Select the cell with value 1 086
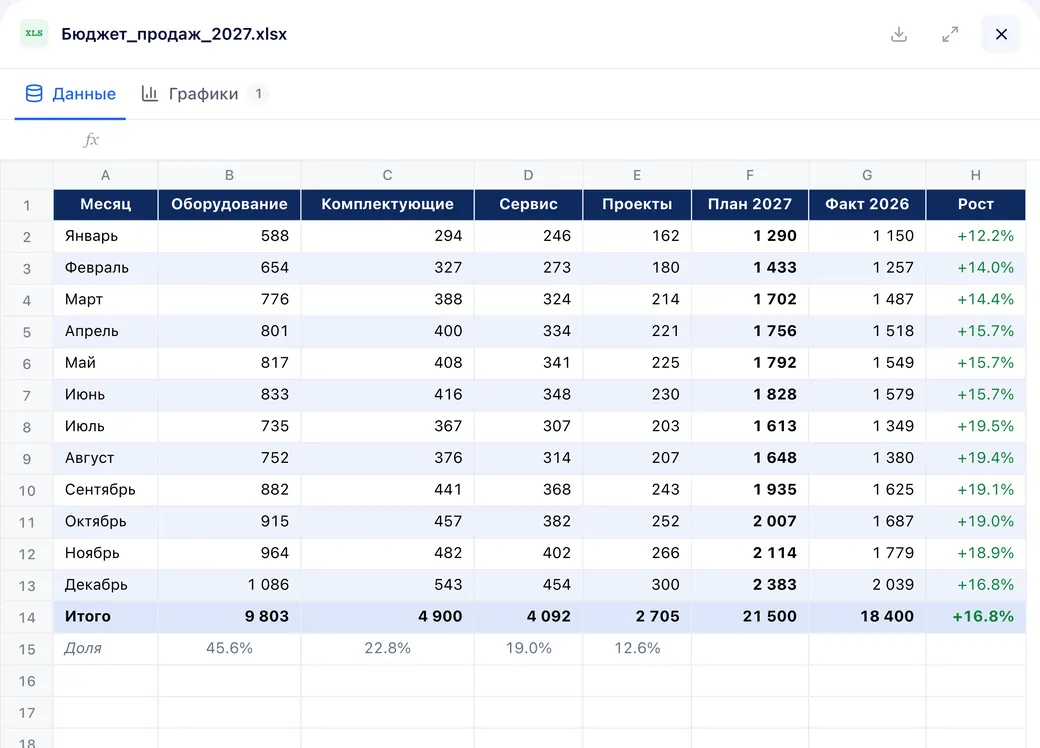1040x748 pixels. pos(229,585)
